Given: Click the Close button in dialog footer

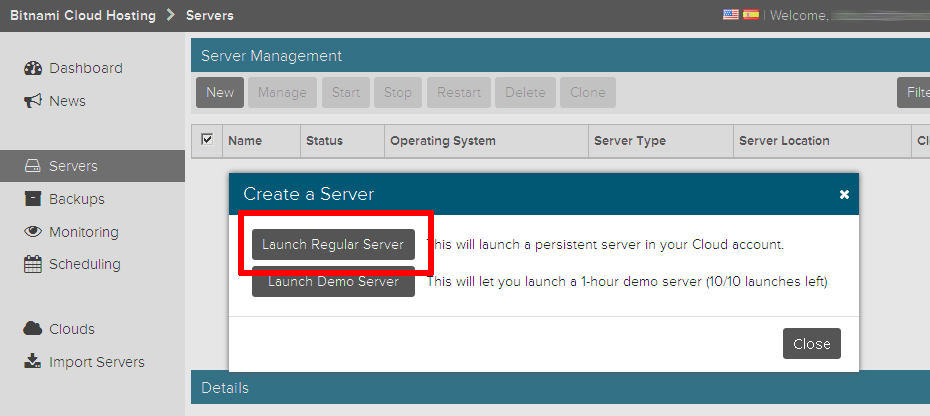Looking at the screenshot, I should (812, 344).
